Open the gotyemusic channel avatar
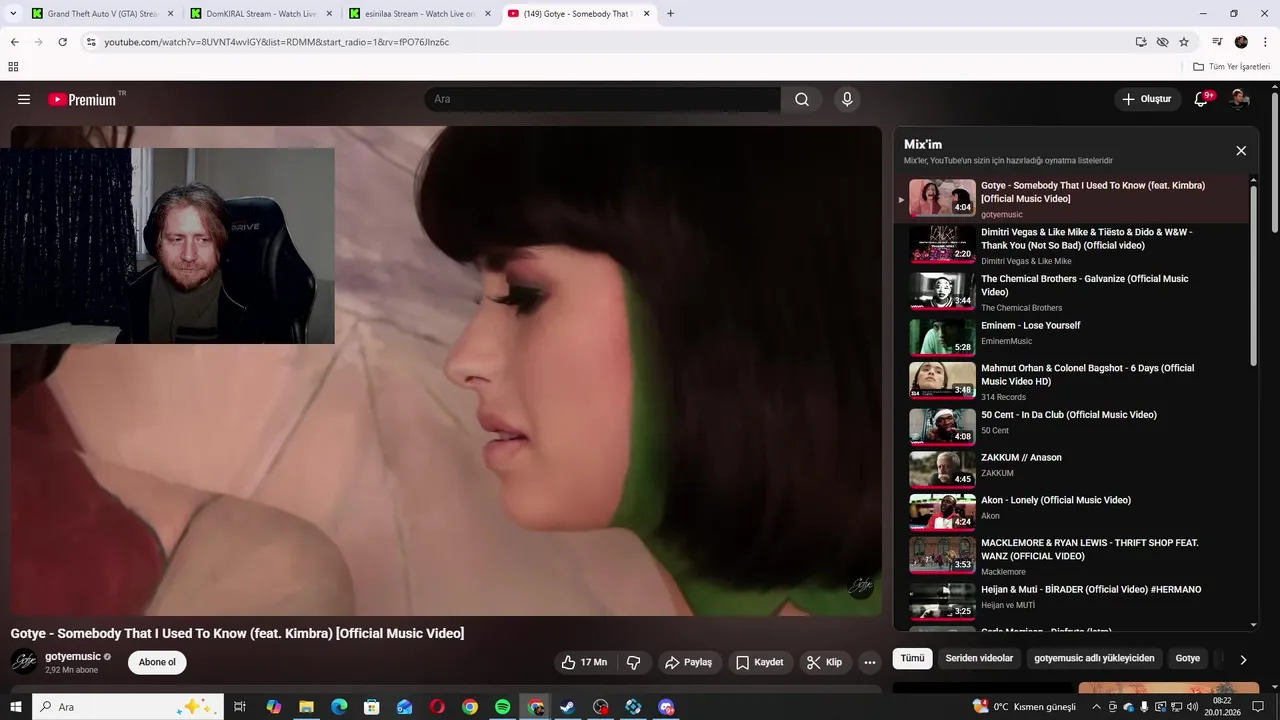1280x720 pixels. (x=24, y=662)
